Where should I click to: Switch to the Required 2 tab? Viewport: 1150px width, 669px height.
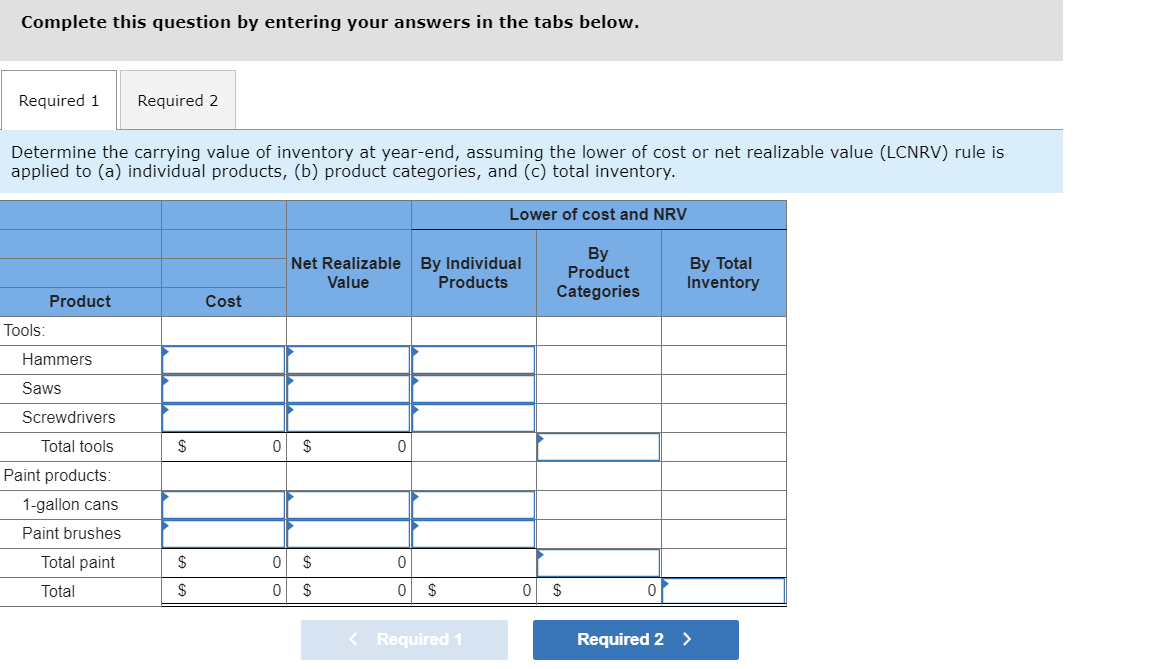pos(177,100)
